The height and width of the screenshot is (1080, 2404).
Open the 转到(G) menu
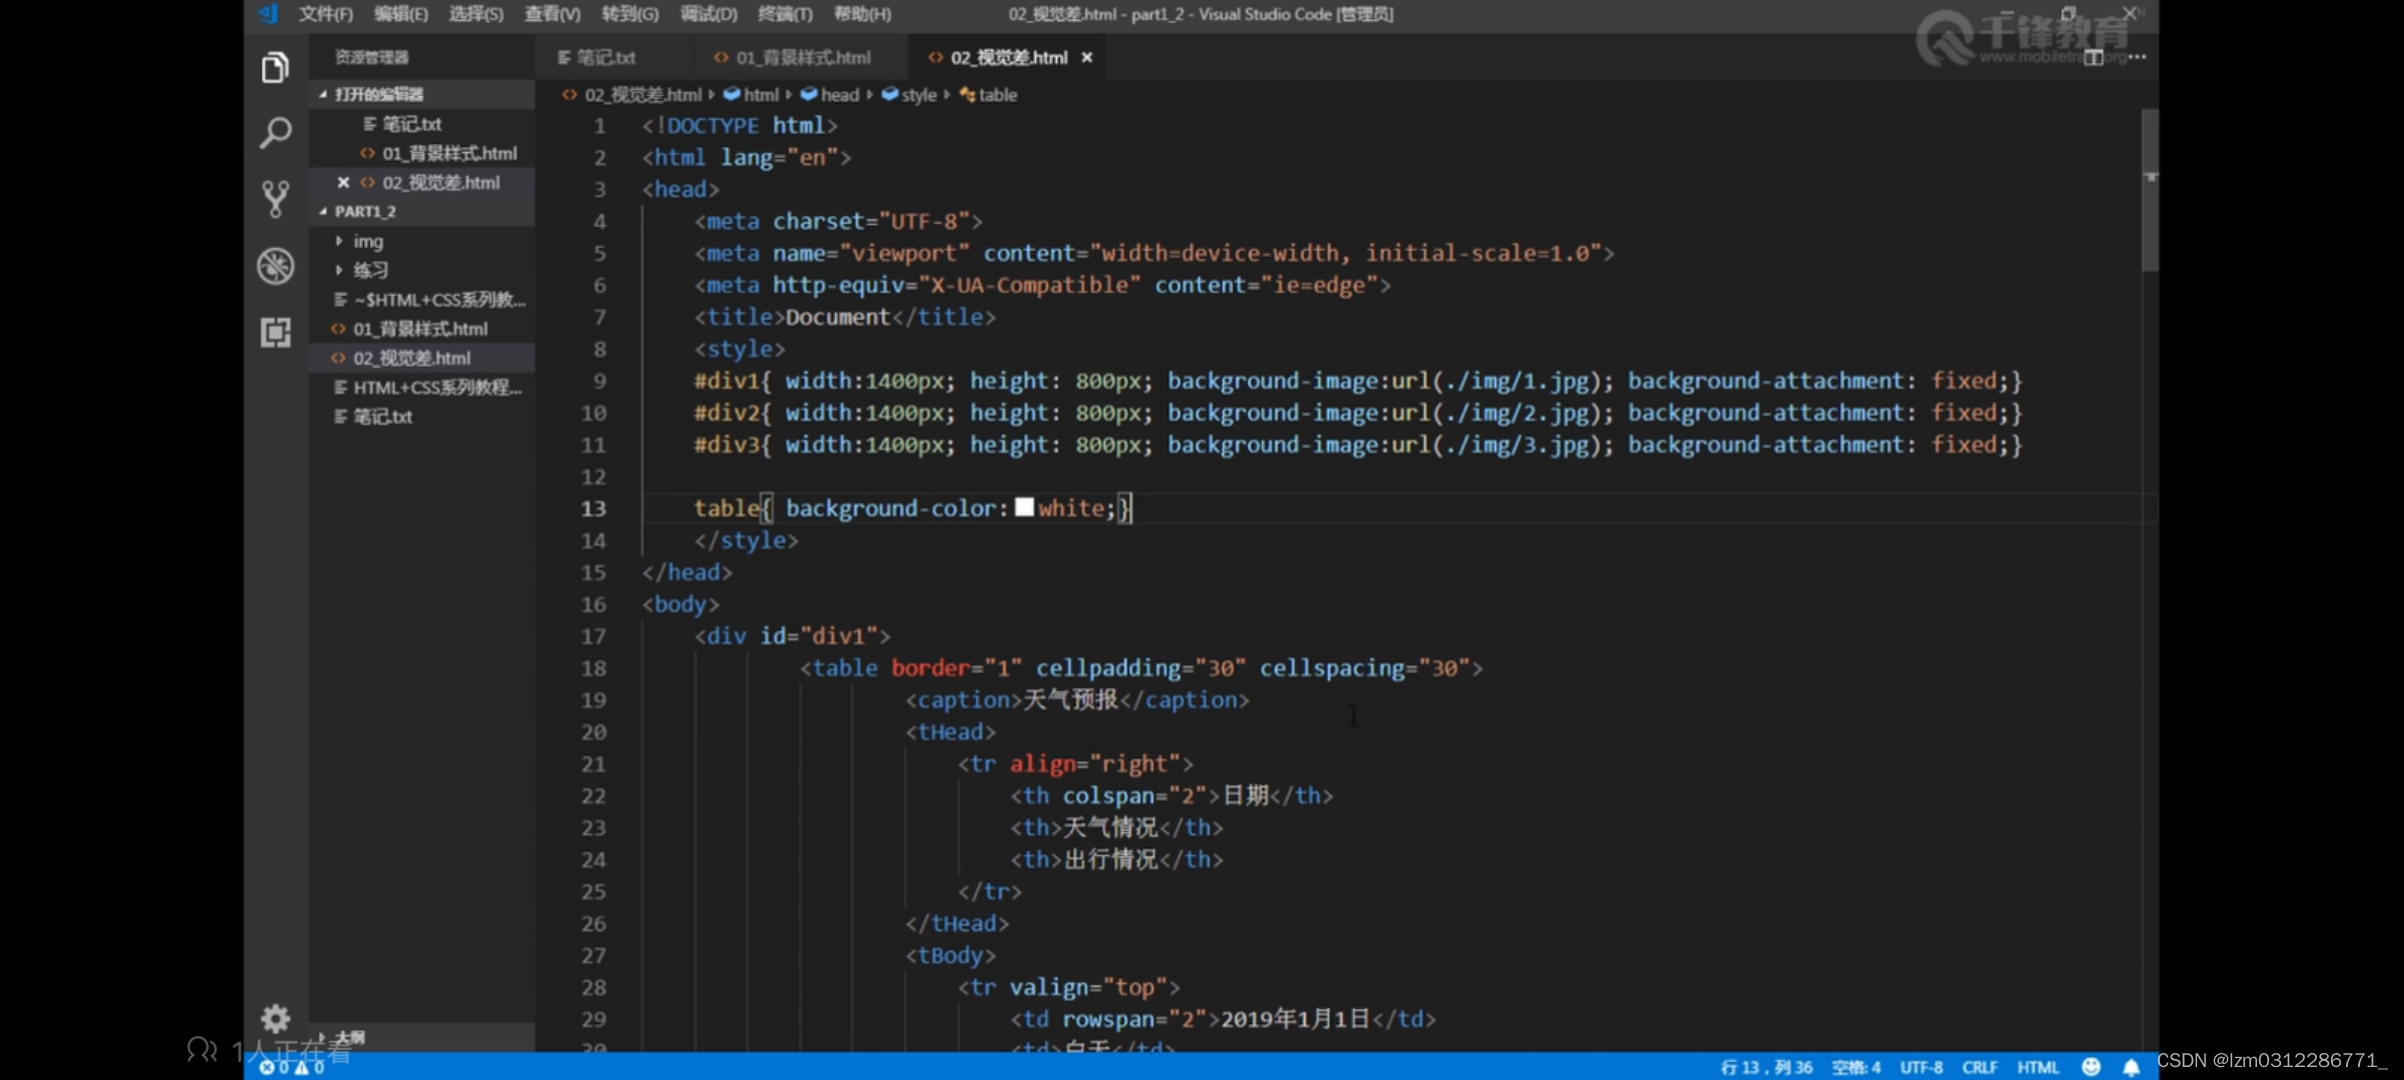point(630,14)
